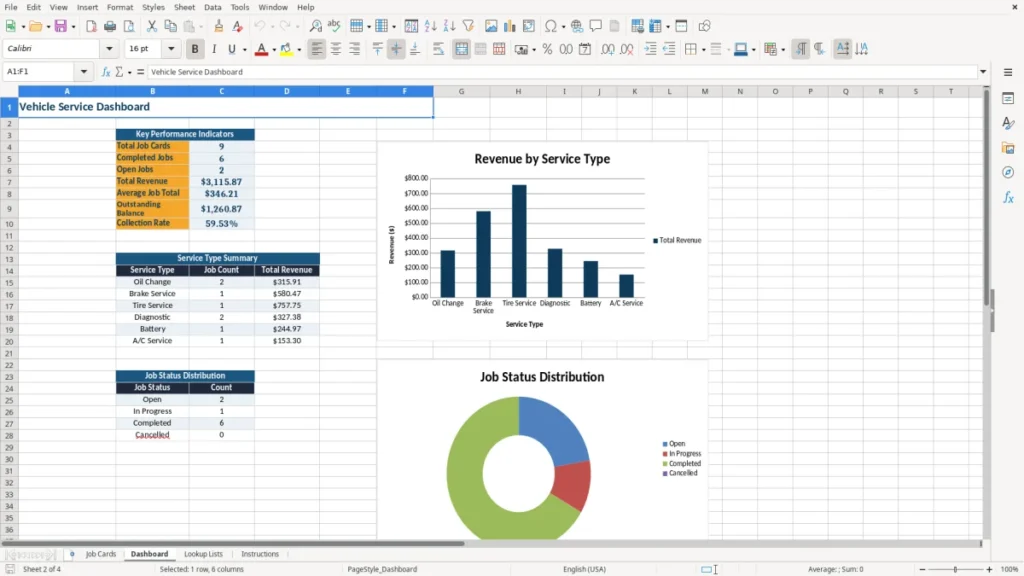
Task: Toggle Align Right for the cell
Action: coord(355,49)
